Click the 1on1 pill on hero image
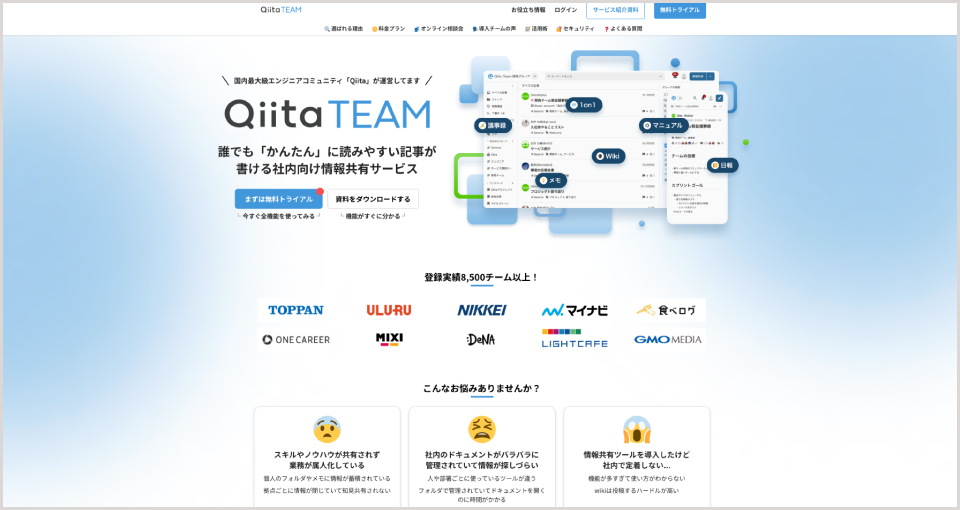This screenshot has width=960, height=510. click(583, 105)
